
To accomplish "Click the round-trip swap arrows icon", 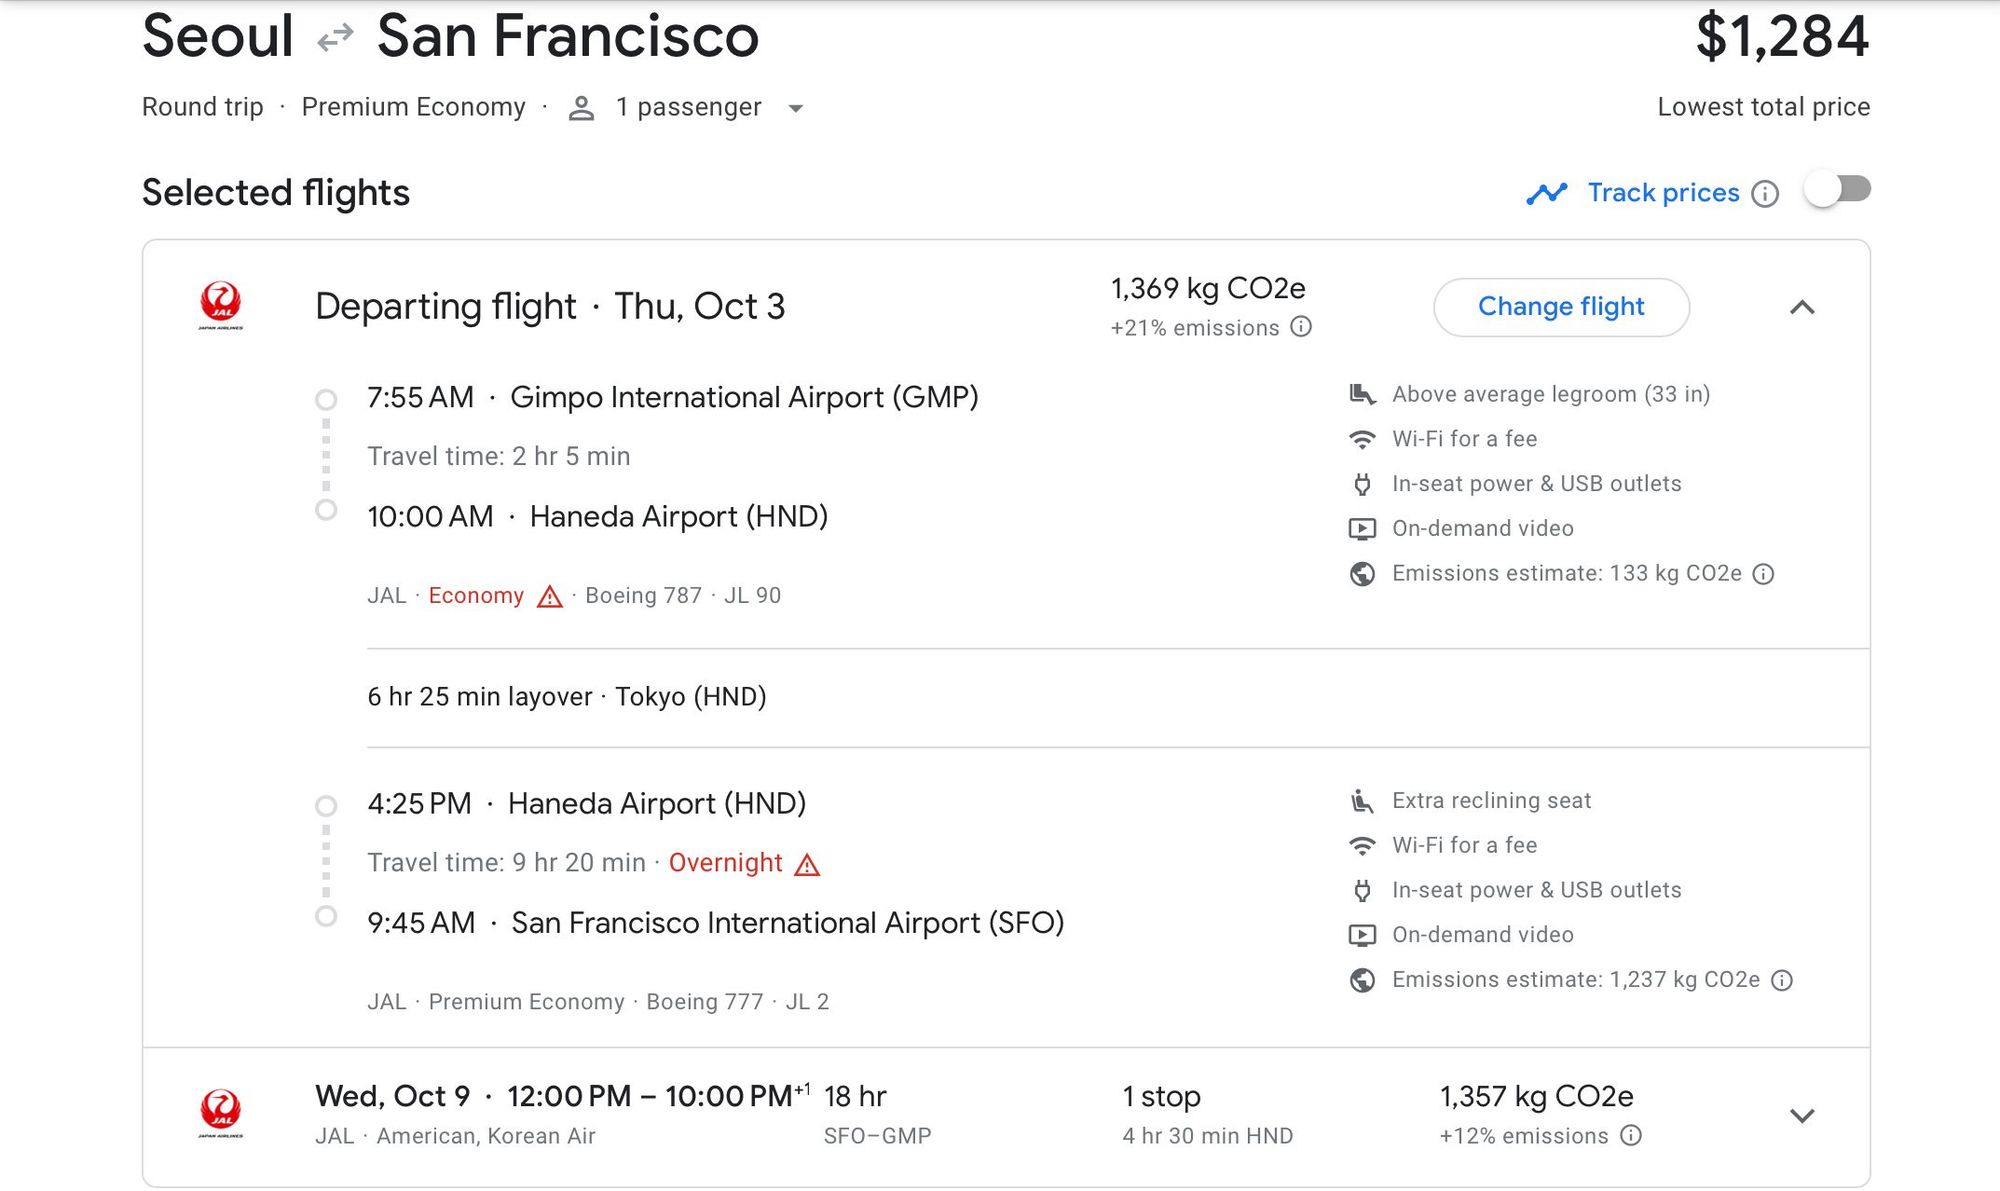I will point(335,39).
